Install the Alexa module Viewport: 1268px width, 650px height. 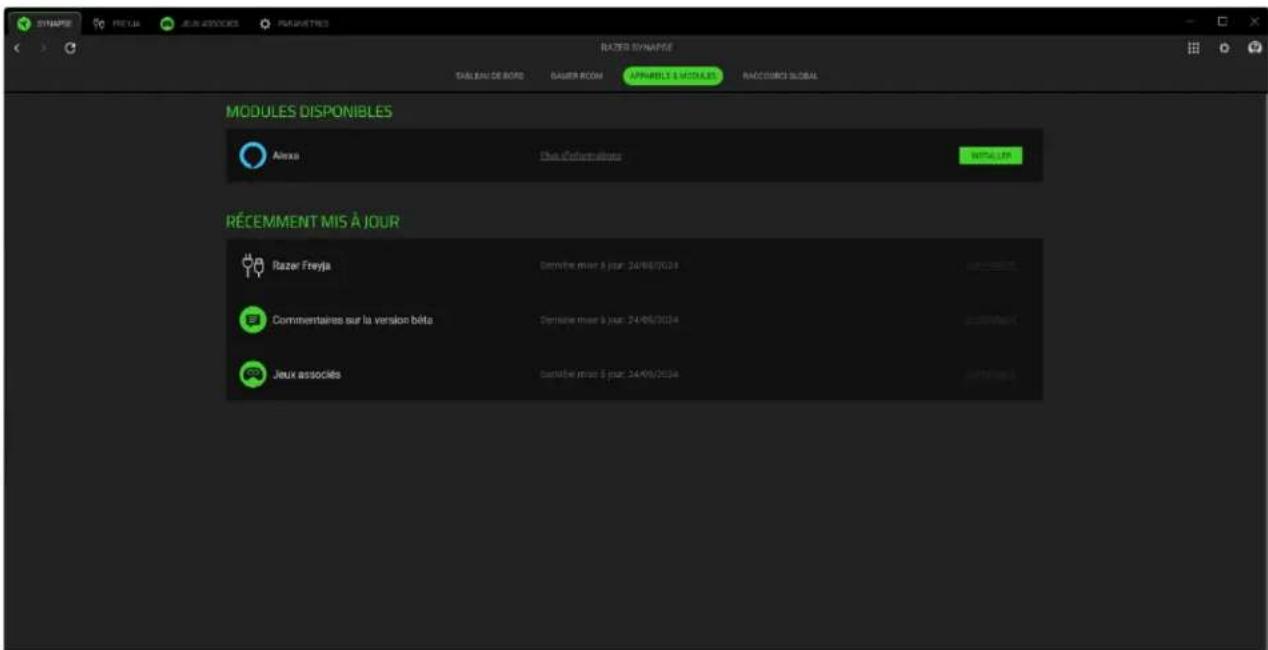[990, 156]
